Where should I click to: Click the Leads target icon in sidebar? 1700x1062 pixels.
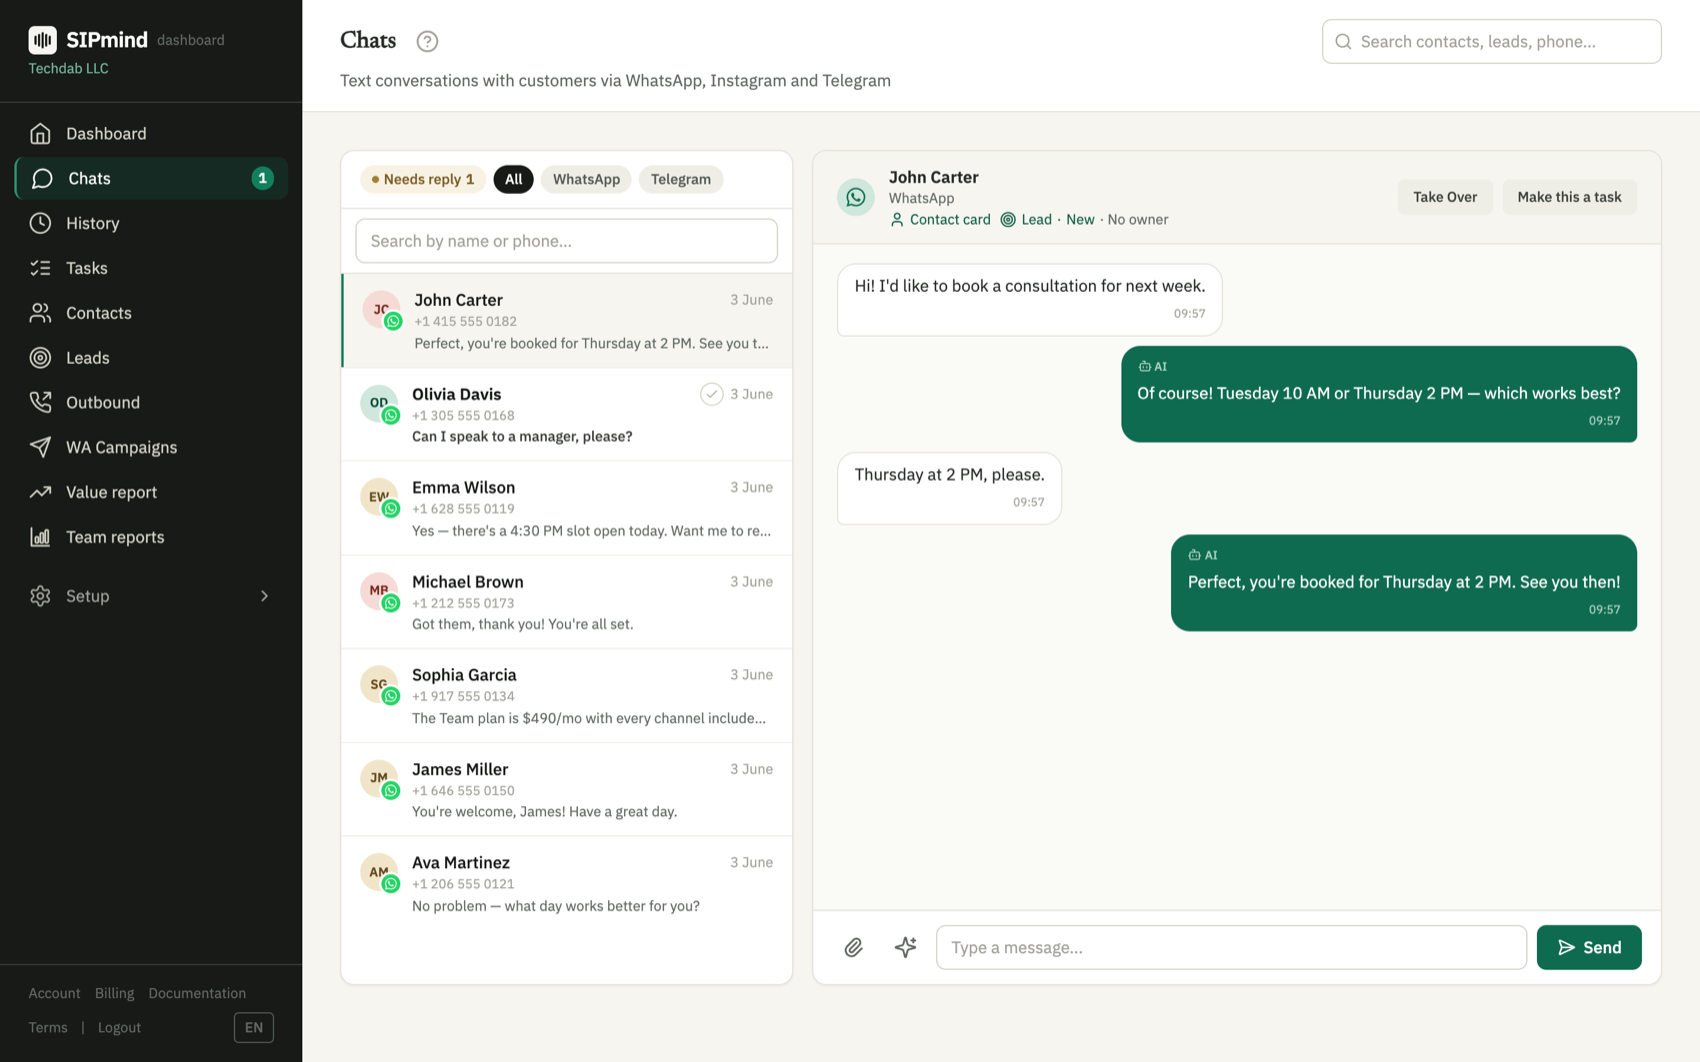[x=40, y=358]
